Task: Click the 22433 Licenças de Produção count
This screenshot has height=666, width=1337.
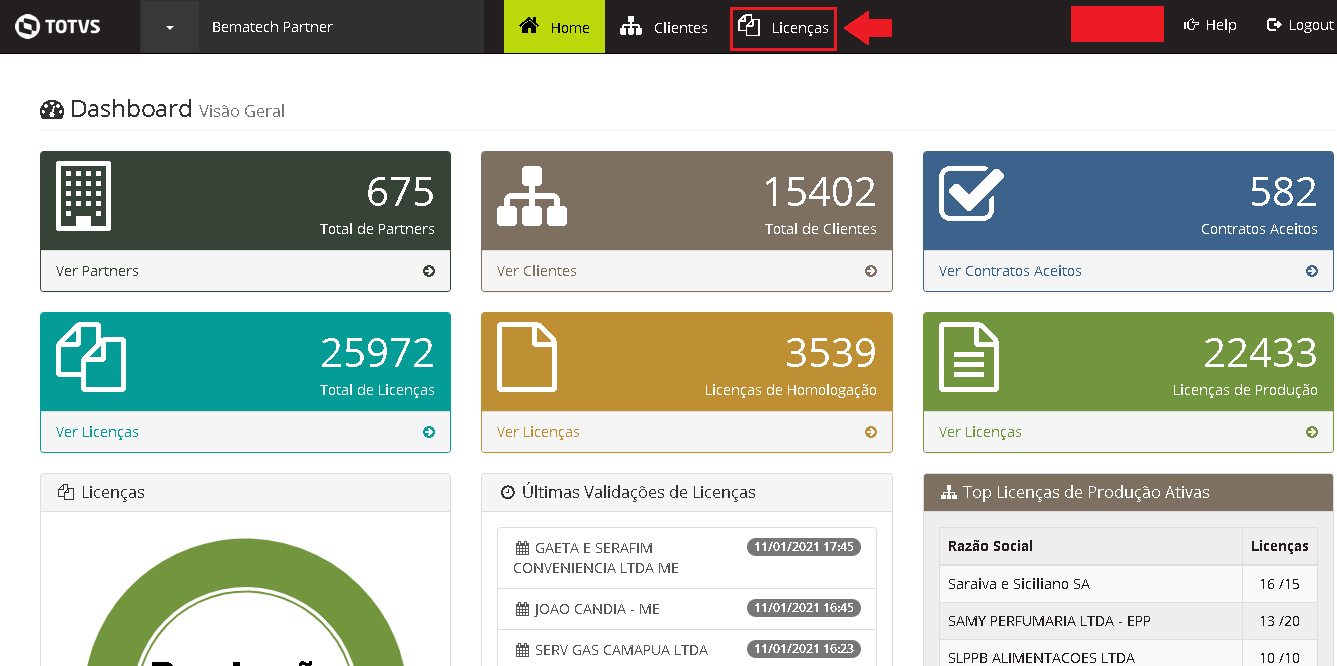Action: tap(1261, 353)
